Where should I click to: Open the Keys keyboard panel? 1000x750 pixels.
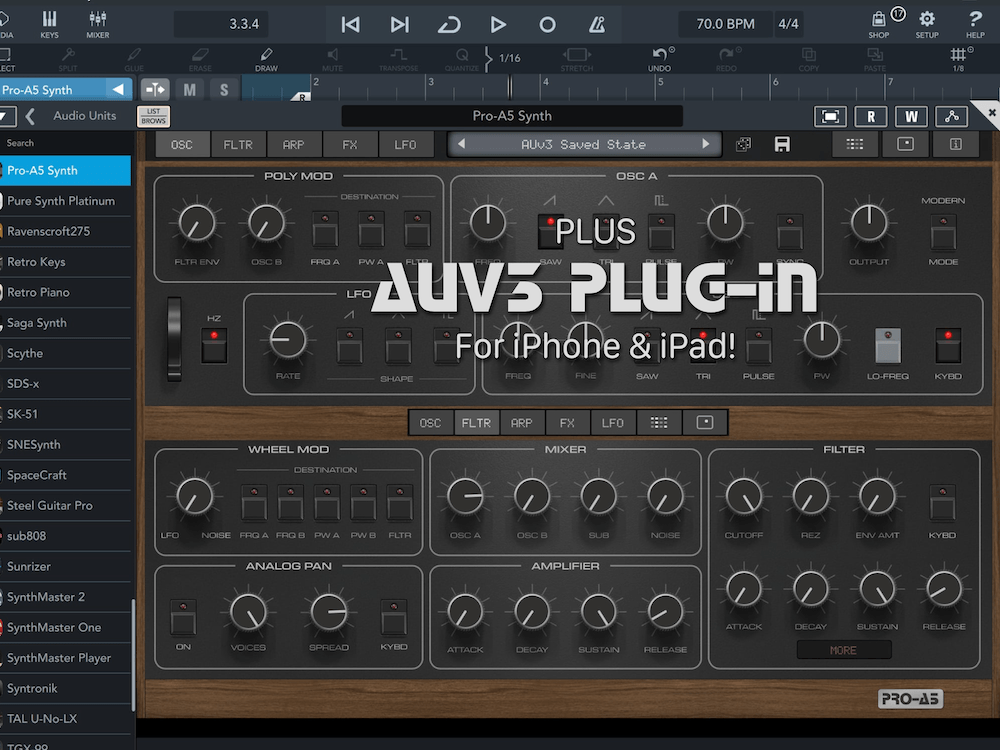[49, 24]
